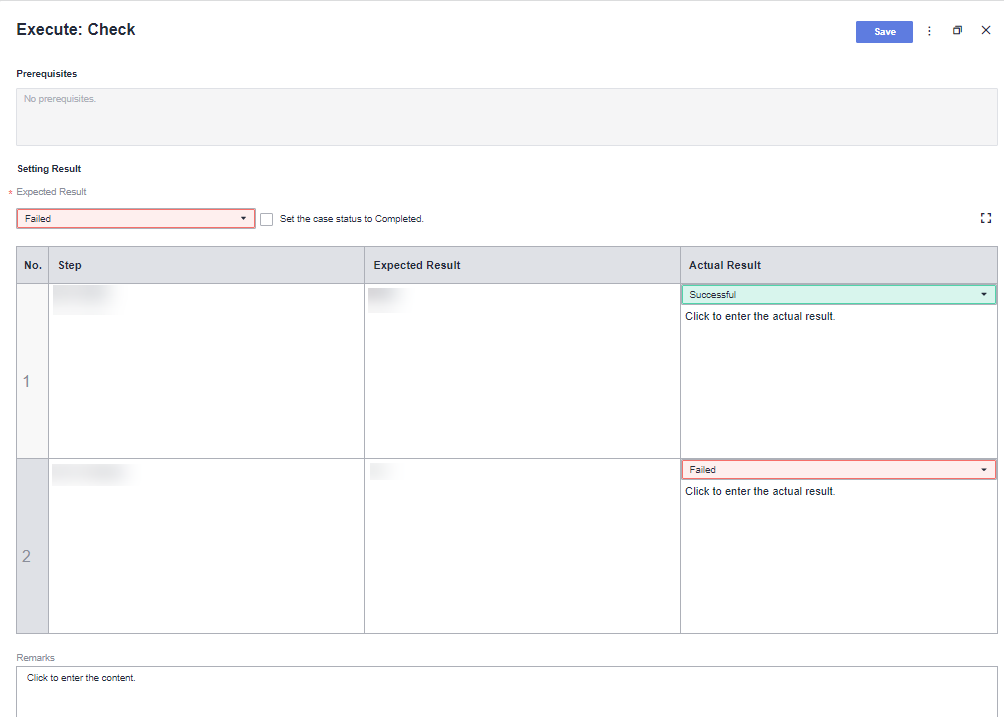Click the Prerequisites text box
The height and width of the screenshot is (717, 1004).
(x=506, y=117)
